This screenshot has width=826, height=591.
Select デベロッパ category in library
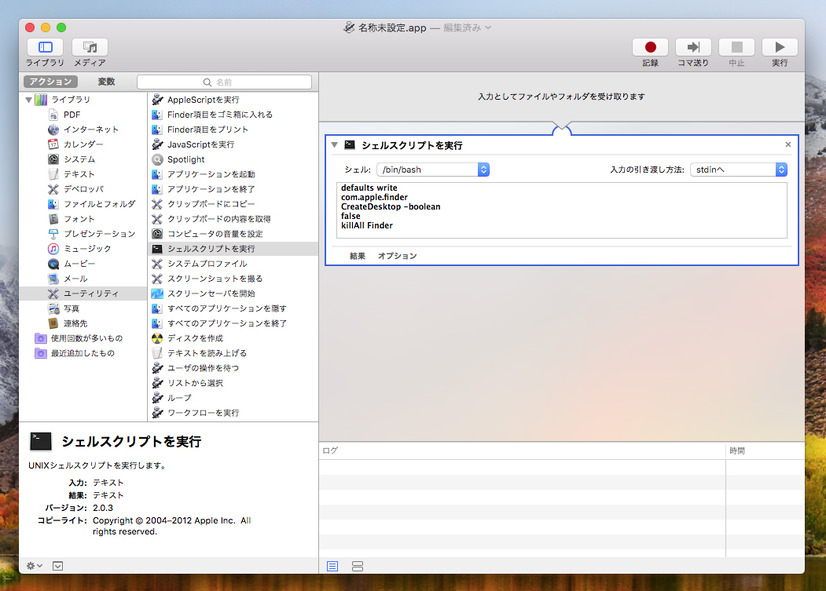[x=83, y=189]
